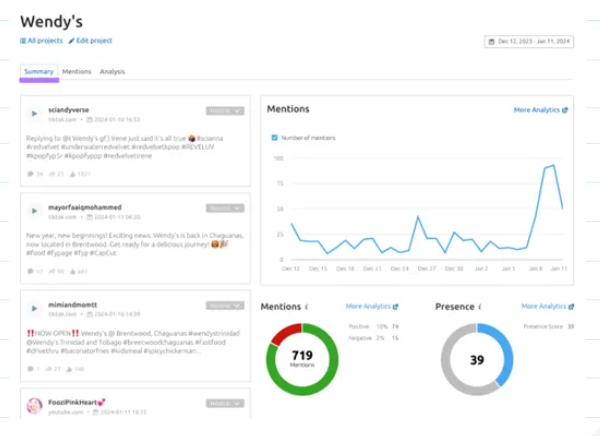Switch to the Analysis tab
Screen dimensions: 600x436
(x=112, y=72)
